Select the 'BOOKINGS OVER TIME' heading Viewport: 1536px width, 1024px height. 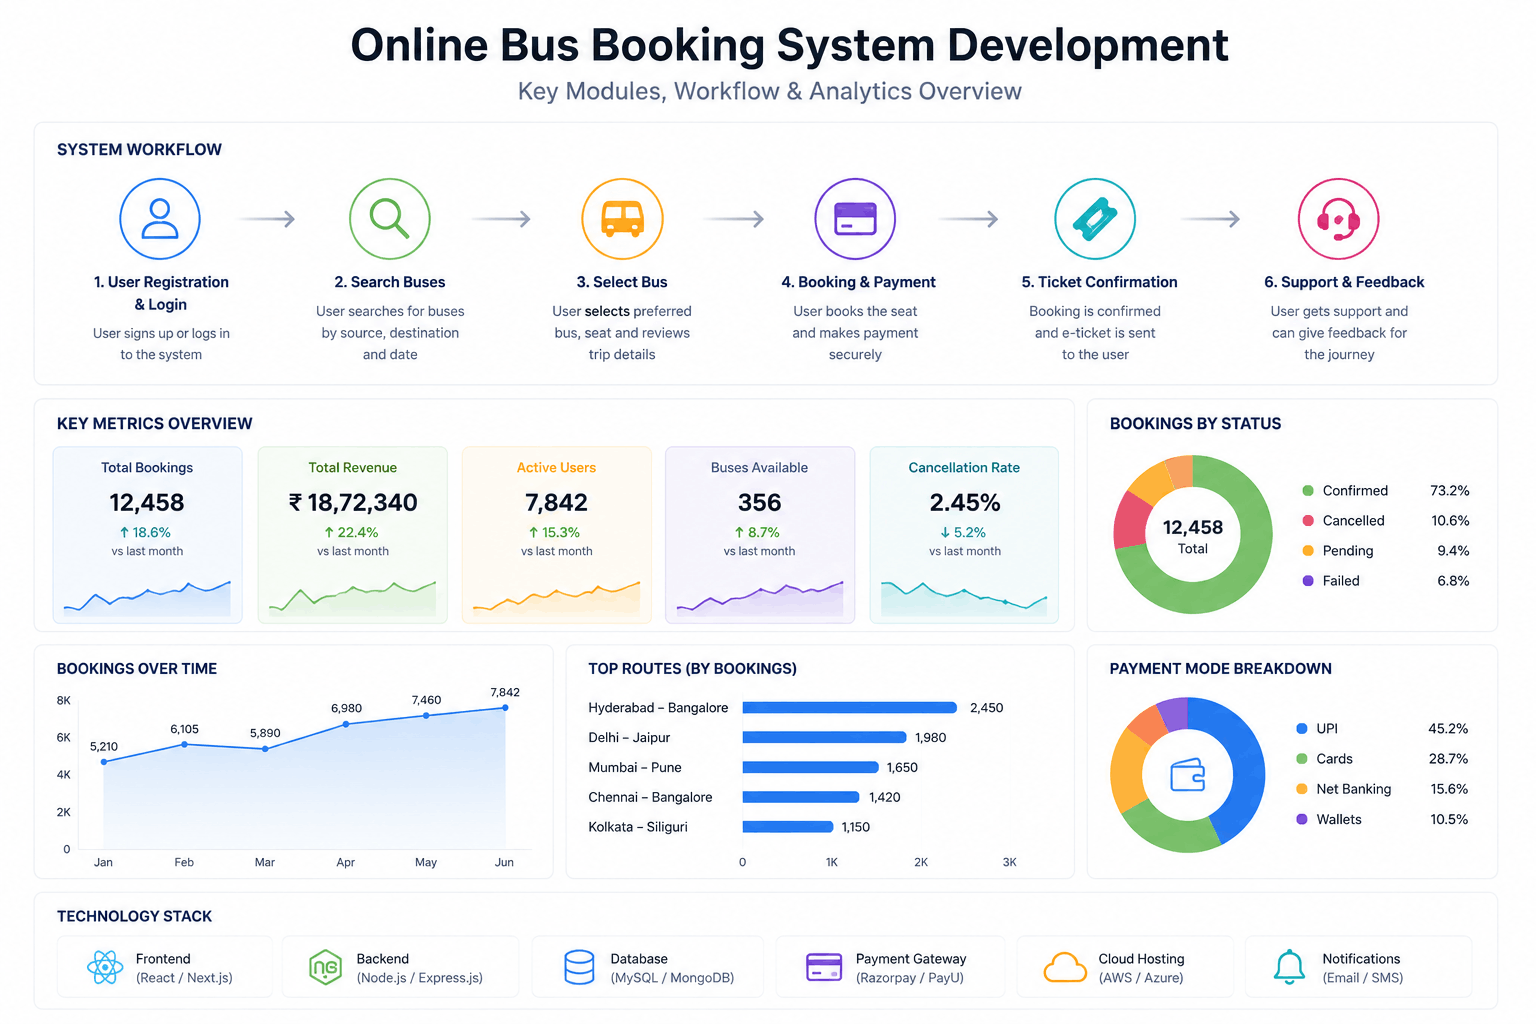tap(137, 668)
